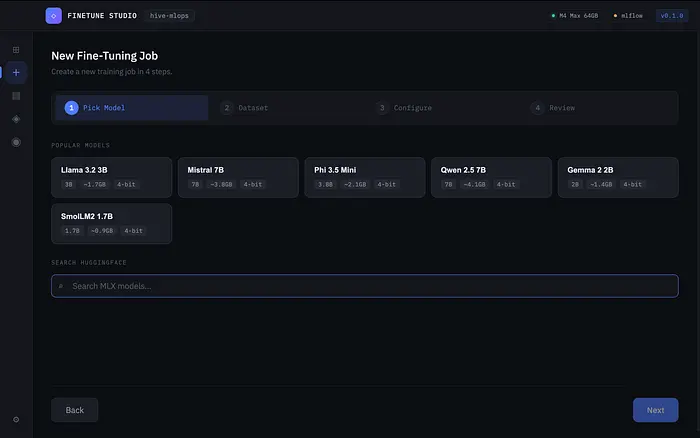Click the M4 Max 64GB status indicator
This screenshot has height=438, width=700.
[x=575, y=16]
